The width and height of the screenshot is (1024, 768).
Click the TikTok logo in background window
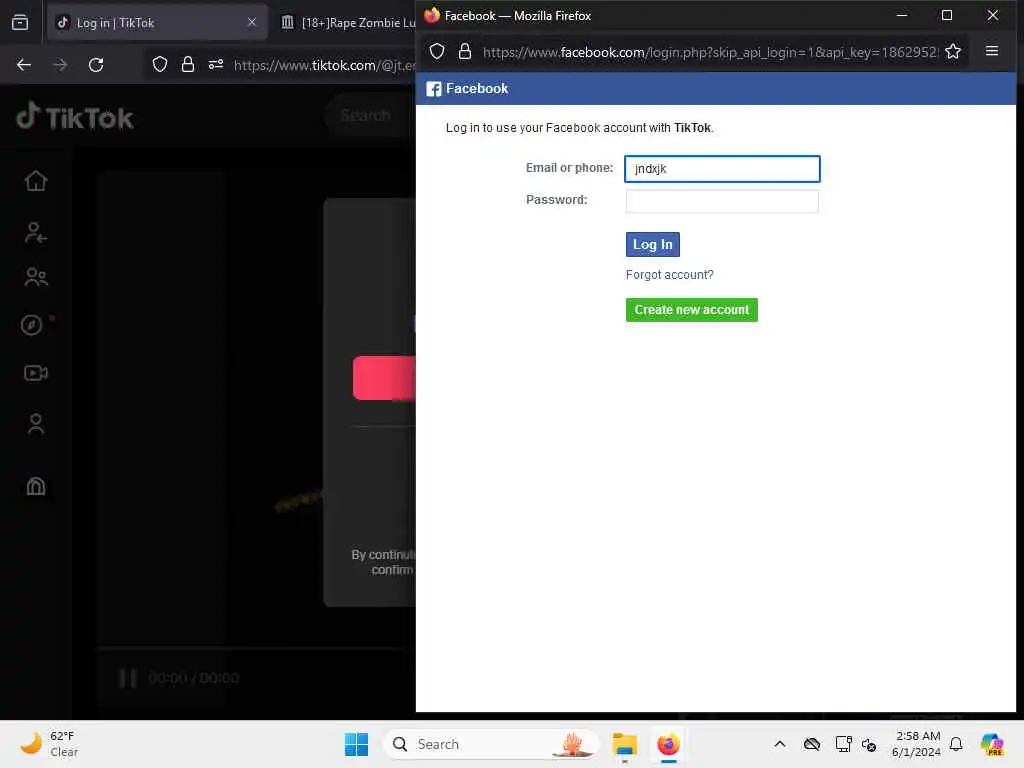click(x=74, y=117)
